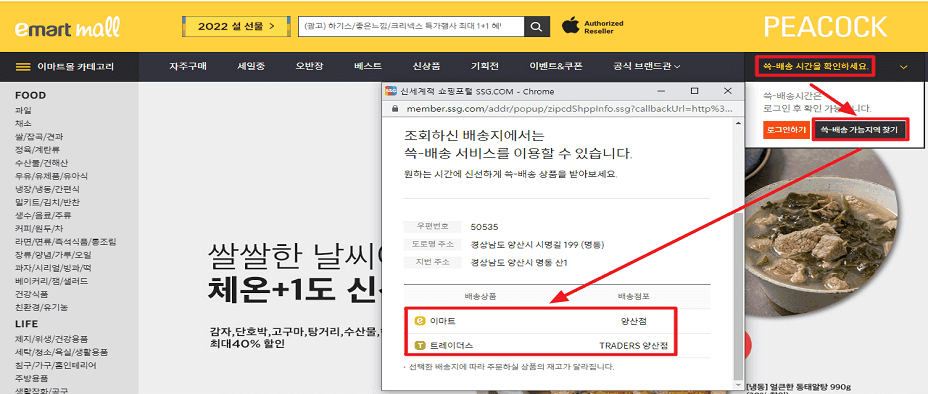The width and height of the screenshot is (928, 394).
Task: Select the 채소 category
Action: [23, 124]
